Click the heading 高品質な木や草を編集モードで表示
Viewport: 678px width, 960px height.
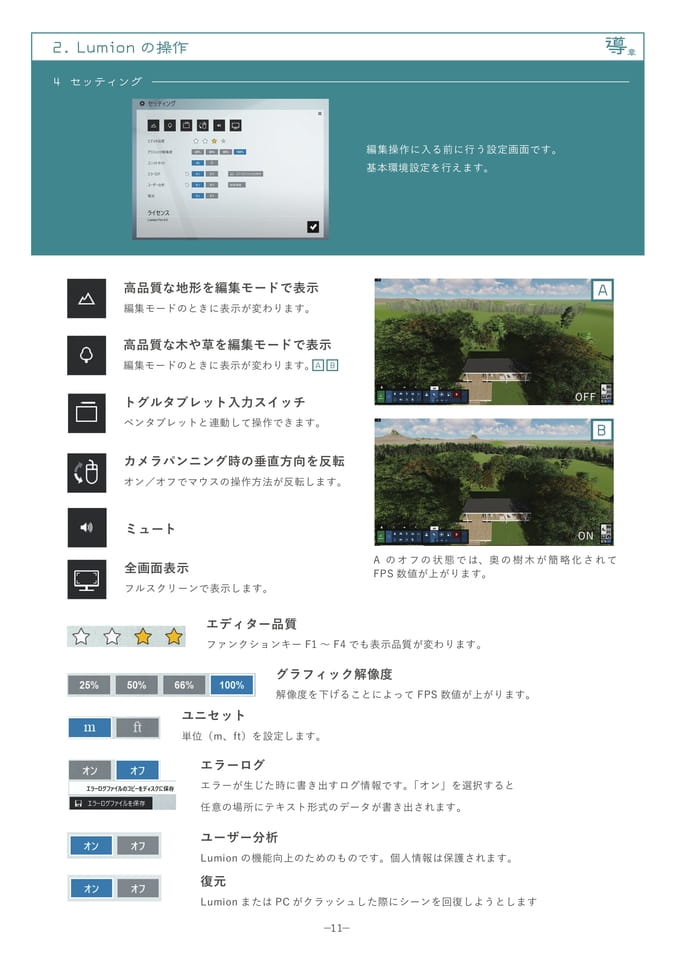click(x=227, y=345)
